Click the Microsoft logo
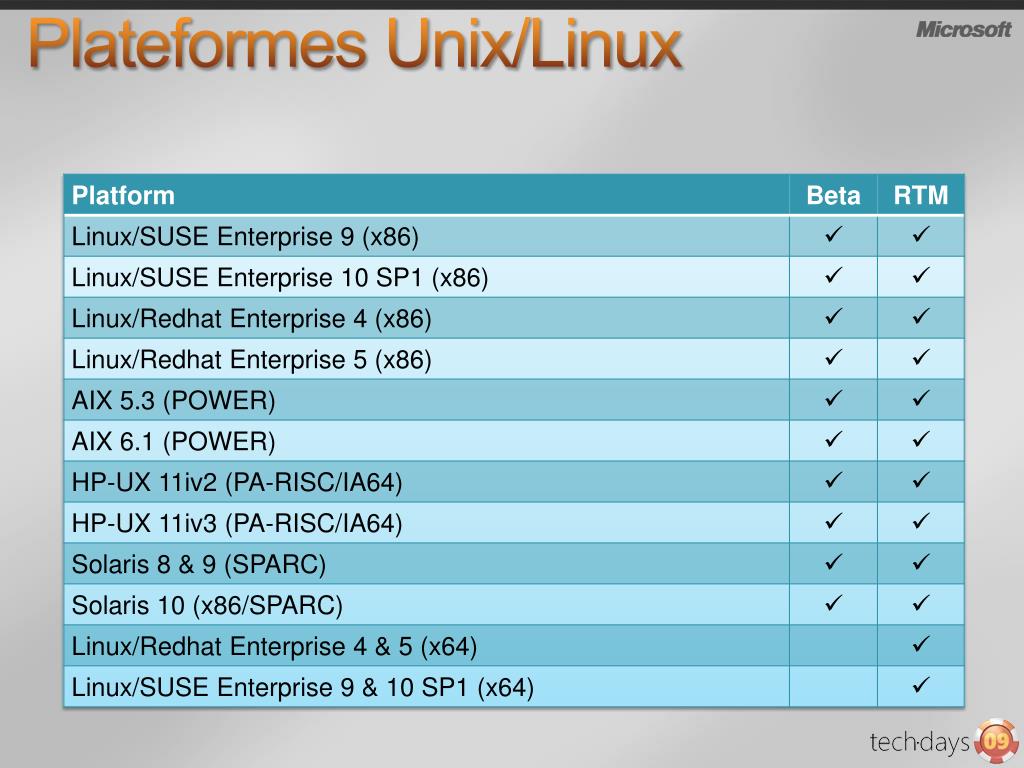 click(963, 29)
